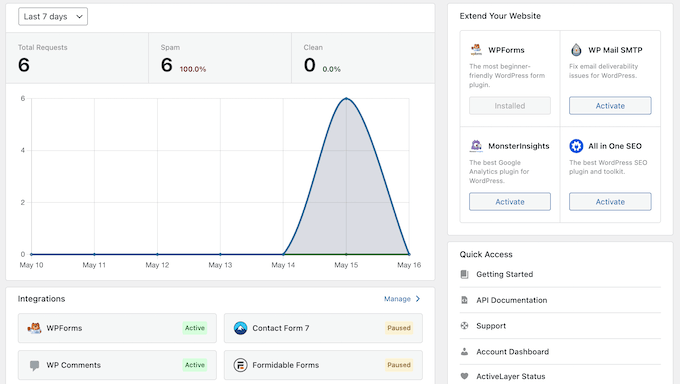The height and width of the screenshot is (384, 680).
Task: Click the WP Mail SMTP logo icon
Action: [x=576, y=49]
